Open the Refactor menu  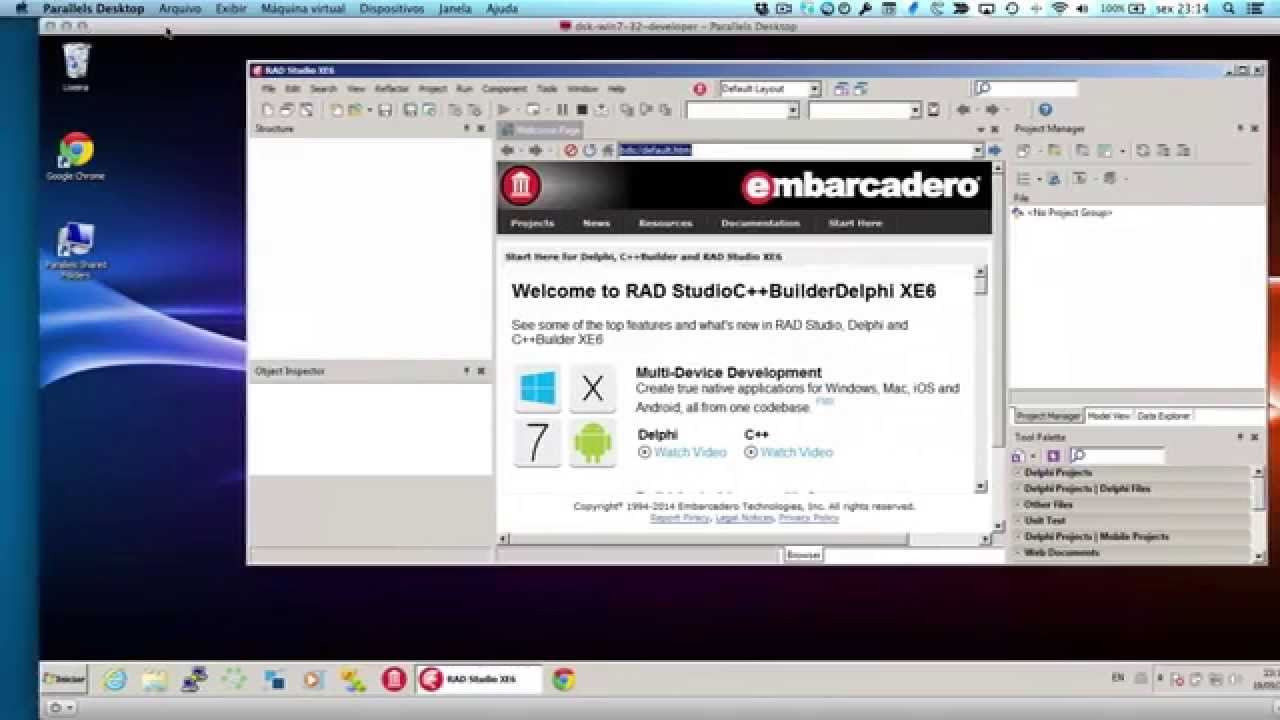coord(392,89)
